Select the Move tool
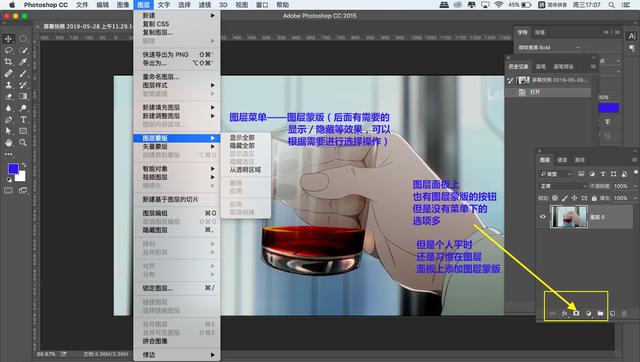 point(8,39)
